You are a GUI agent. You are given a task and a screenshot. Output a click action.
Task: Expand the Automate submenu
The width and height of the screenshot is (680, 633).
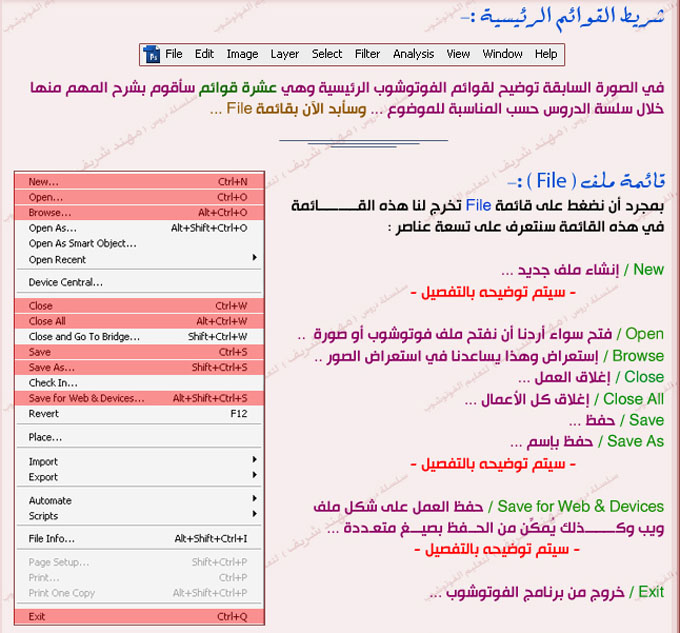(139, 500)
